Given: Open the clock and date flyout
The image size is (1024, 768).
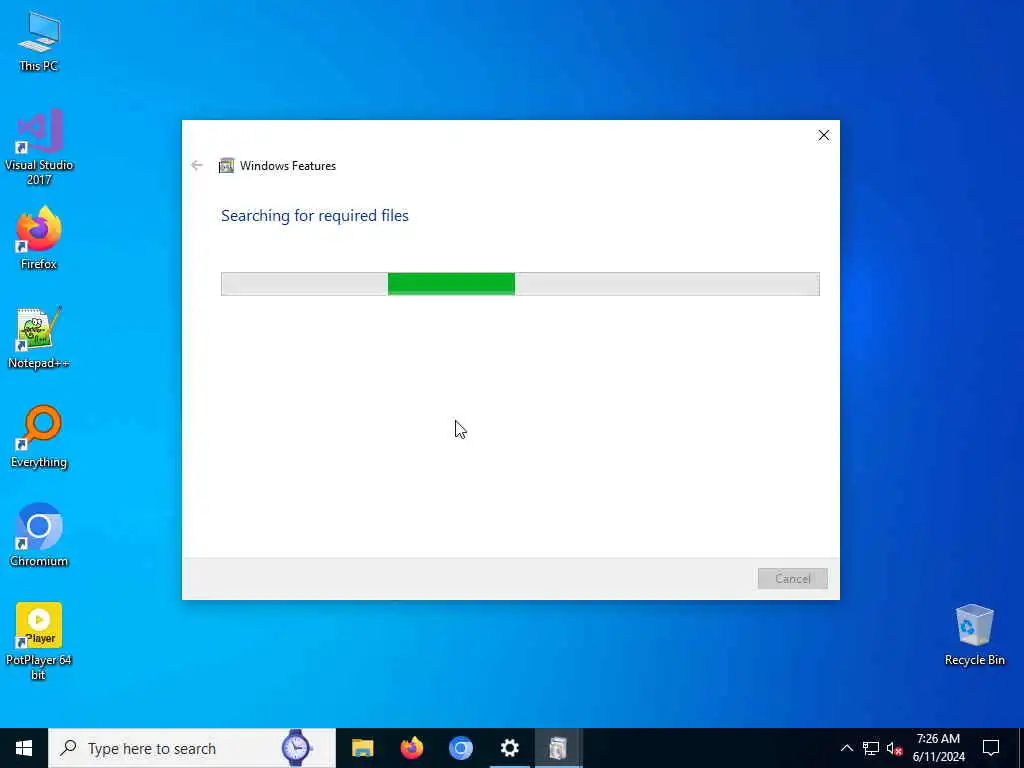Looking at the screenshot, I should pyautogui.click(x=938, y=748).
